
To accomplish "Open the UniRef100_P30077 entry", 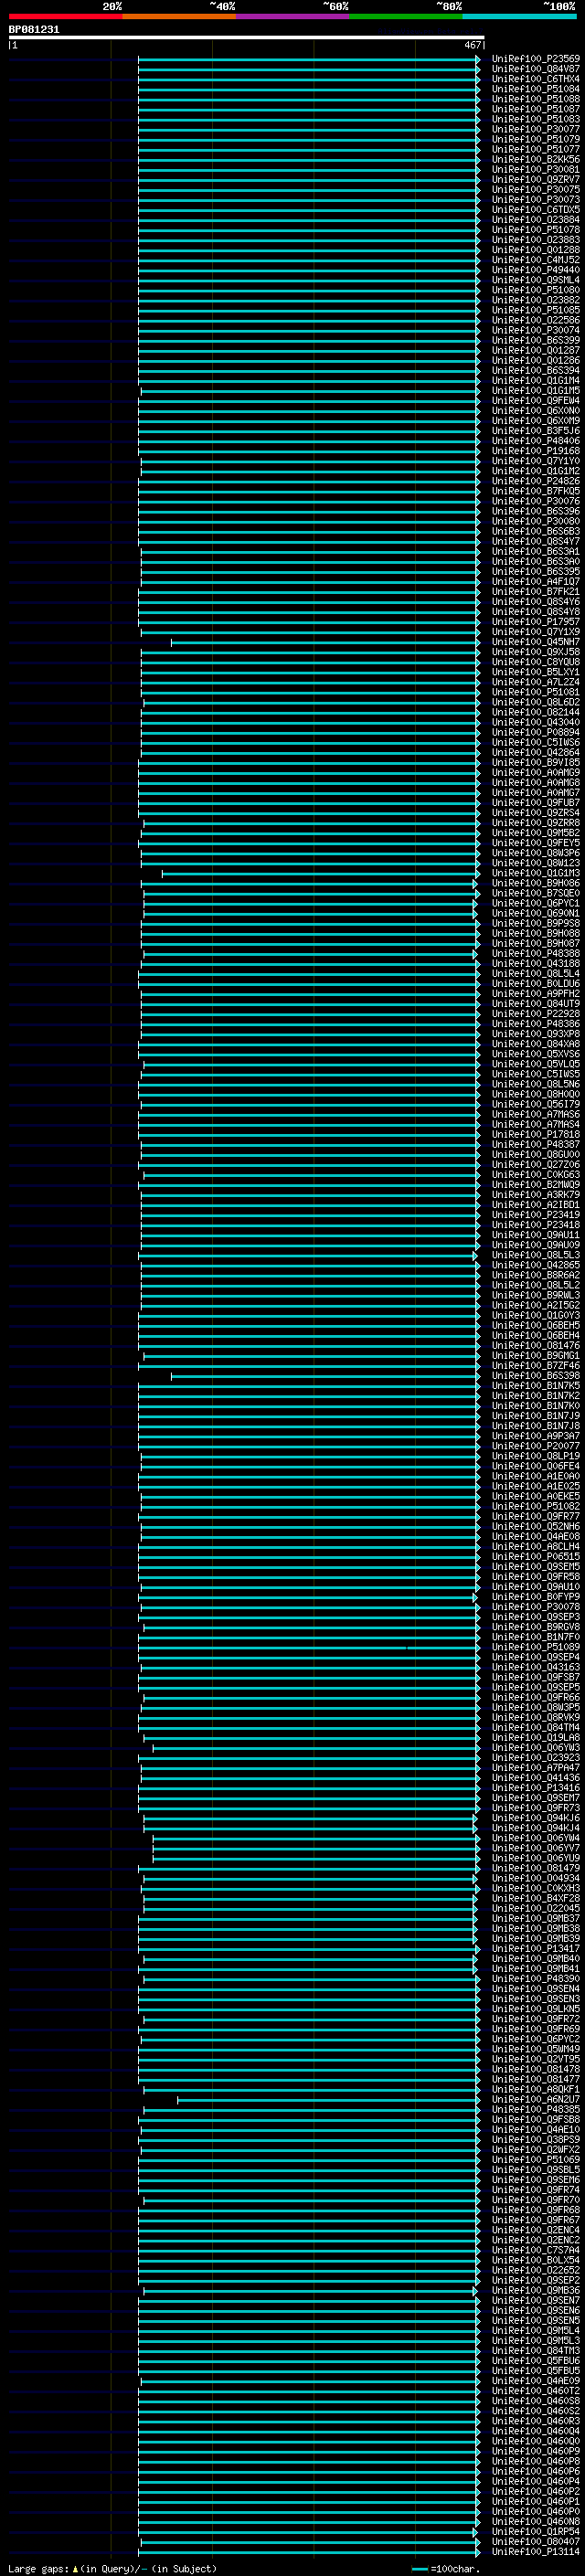I will click(x=535, y=129).
